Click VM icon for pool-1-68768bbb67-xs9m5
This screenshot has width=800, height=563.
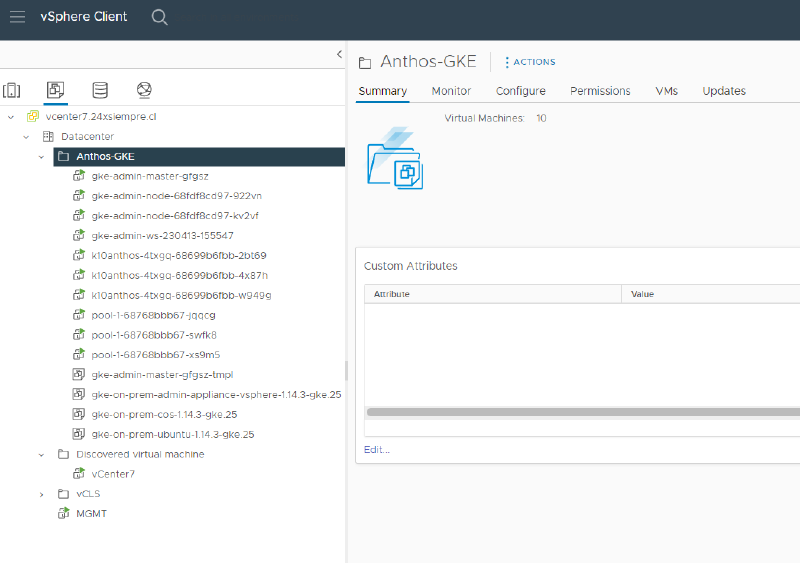click(x=79, y=354)
